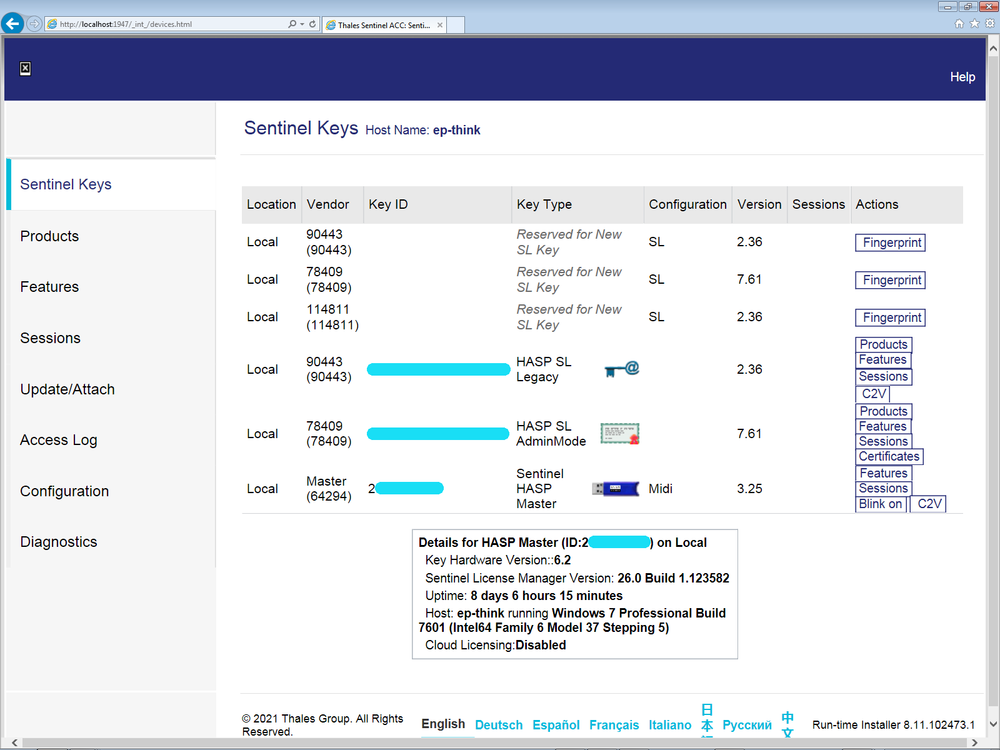
Task: Click the HASP SL AdminMode certificate icon
Action: pos(620,433)
